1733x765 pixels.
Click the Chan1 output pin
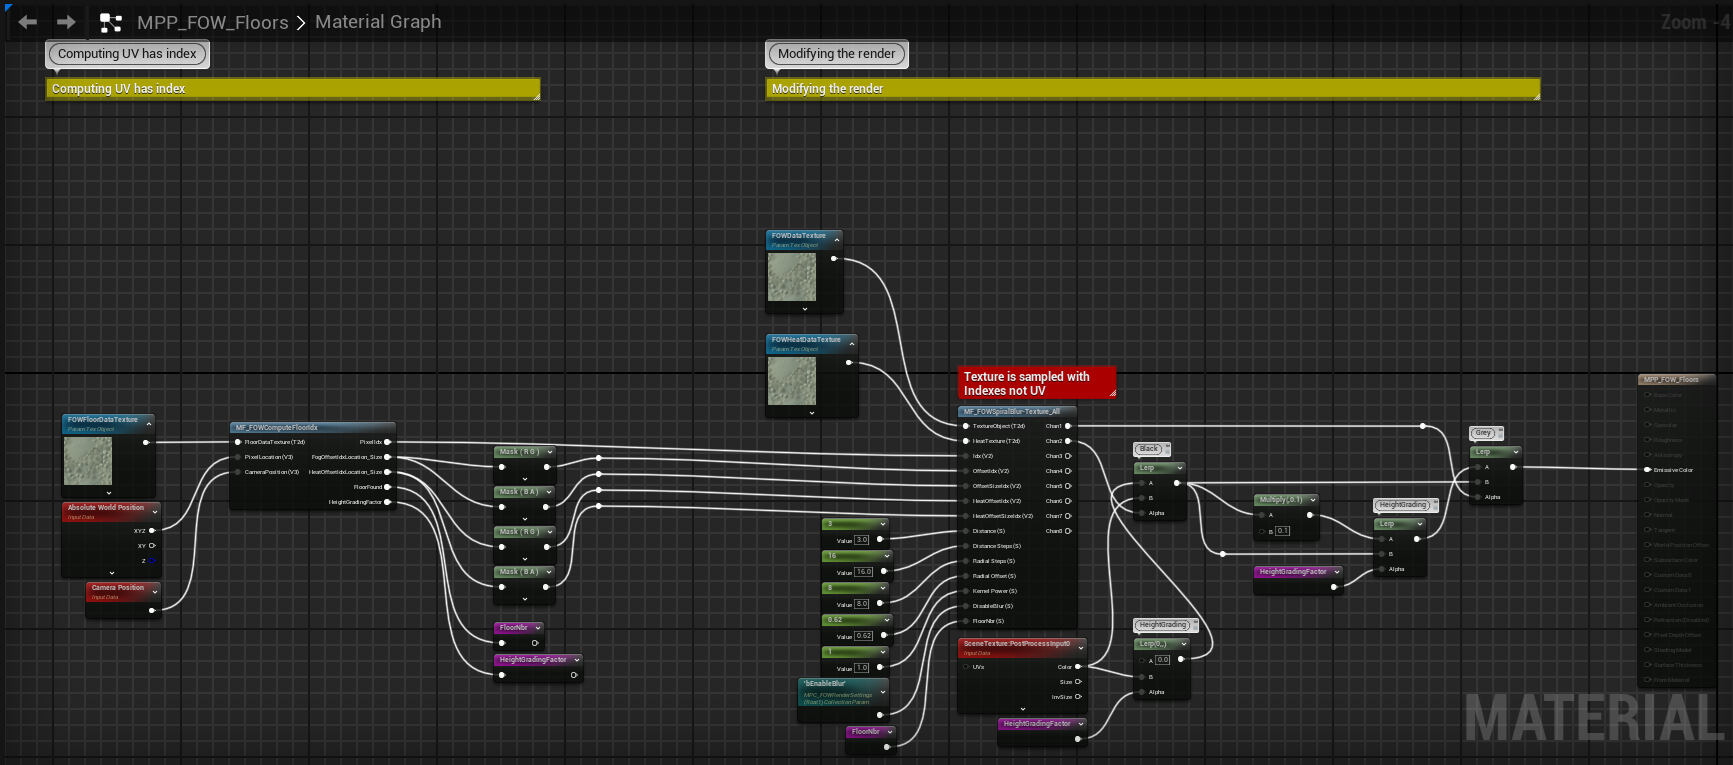(1068, 426)
